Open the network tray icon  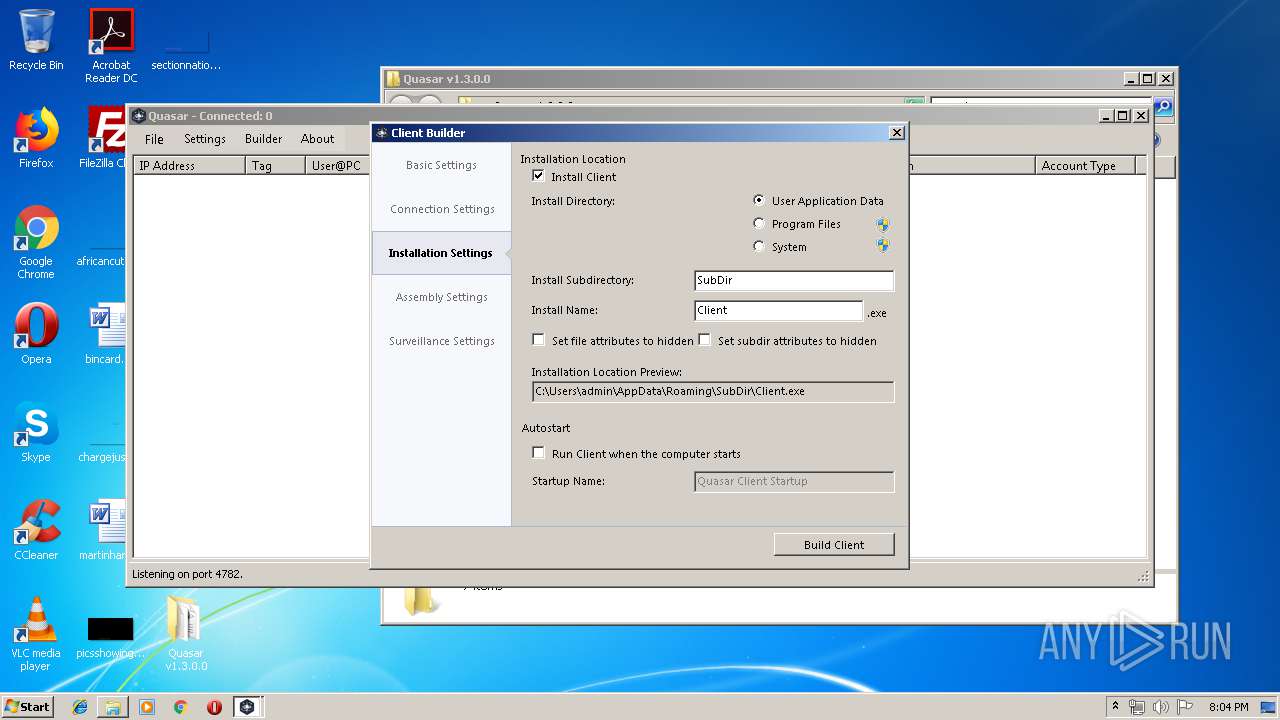click(x=1137, y=707)
